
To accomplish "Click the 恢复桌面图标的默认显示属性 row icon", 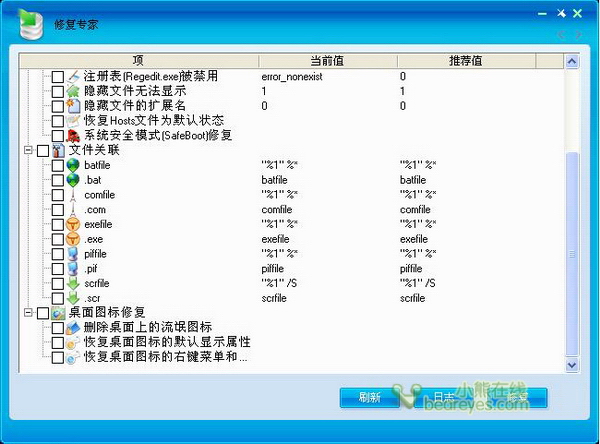I will 73,343.
